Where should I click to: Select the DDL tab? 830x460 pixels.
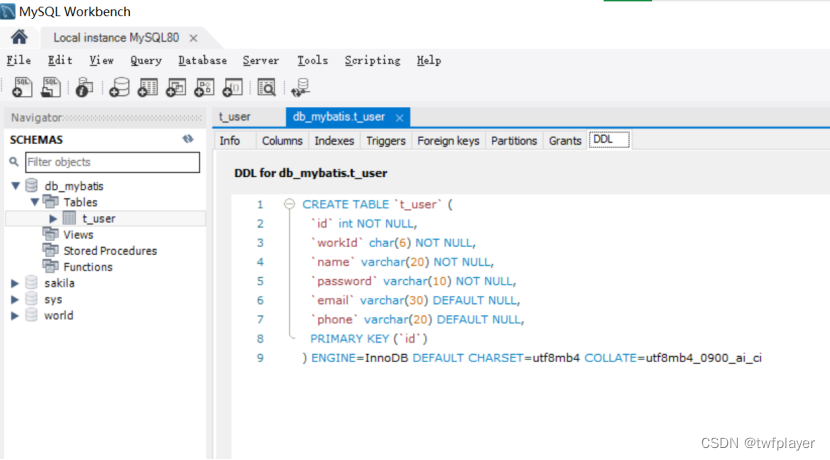(609, 139)
